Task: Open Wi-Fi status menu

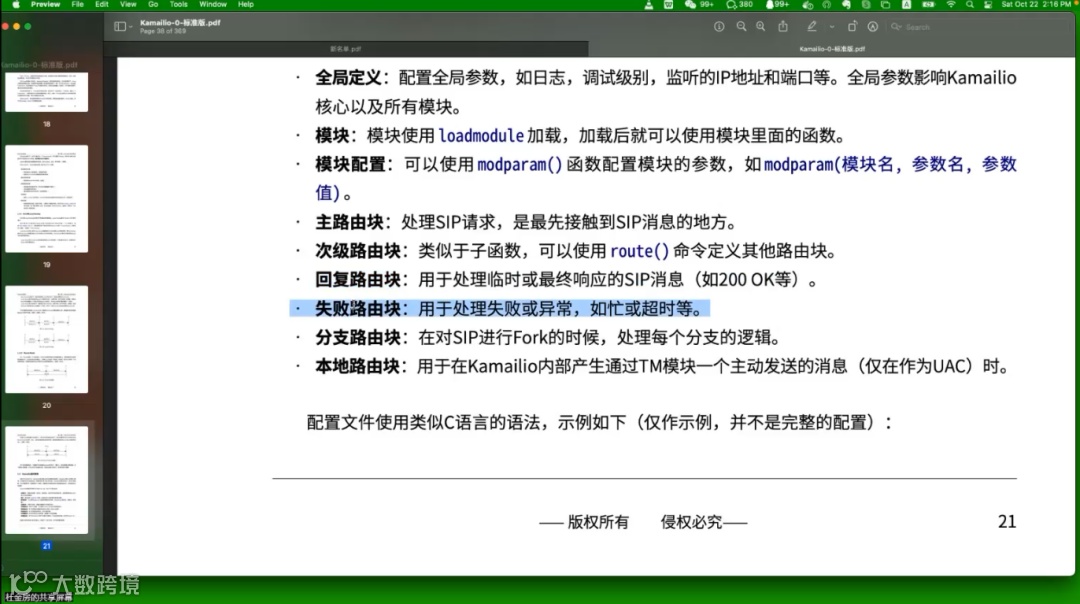Action: (x=951, y=5)
